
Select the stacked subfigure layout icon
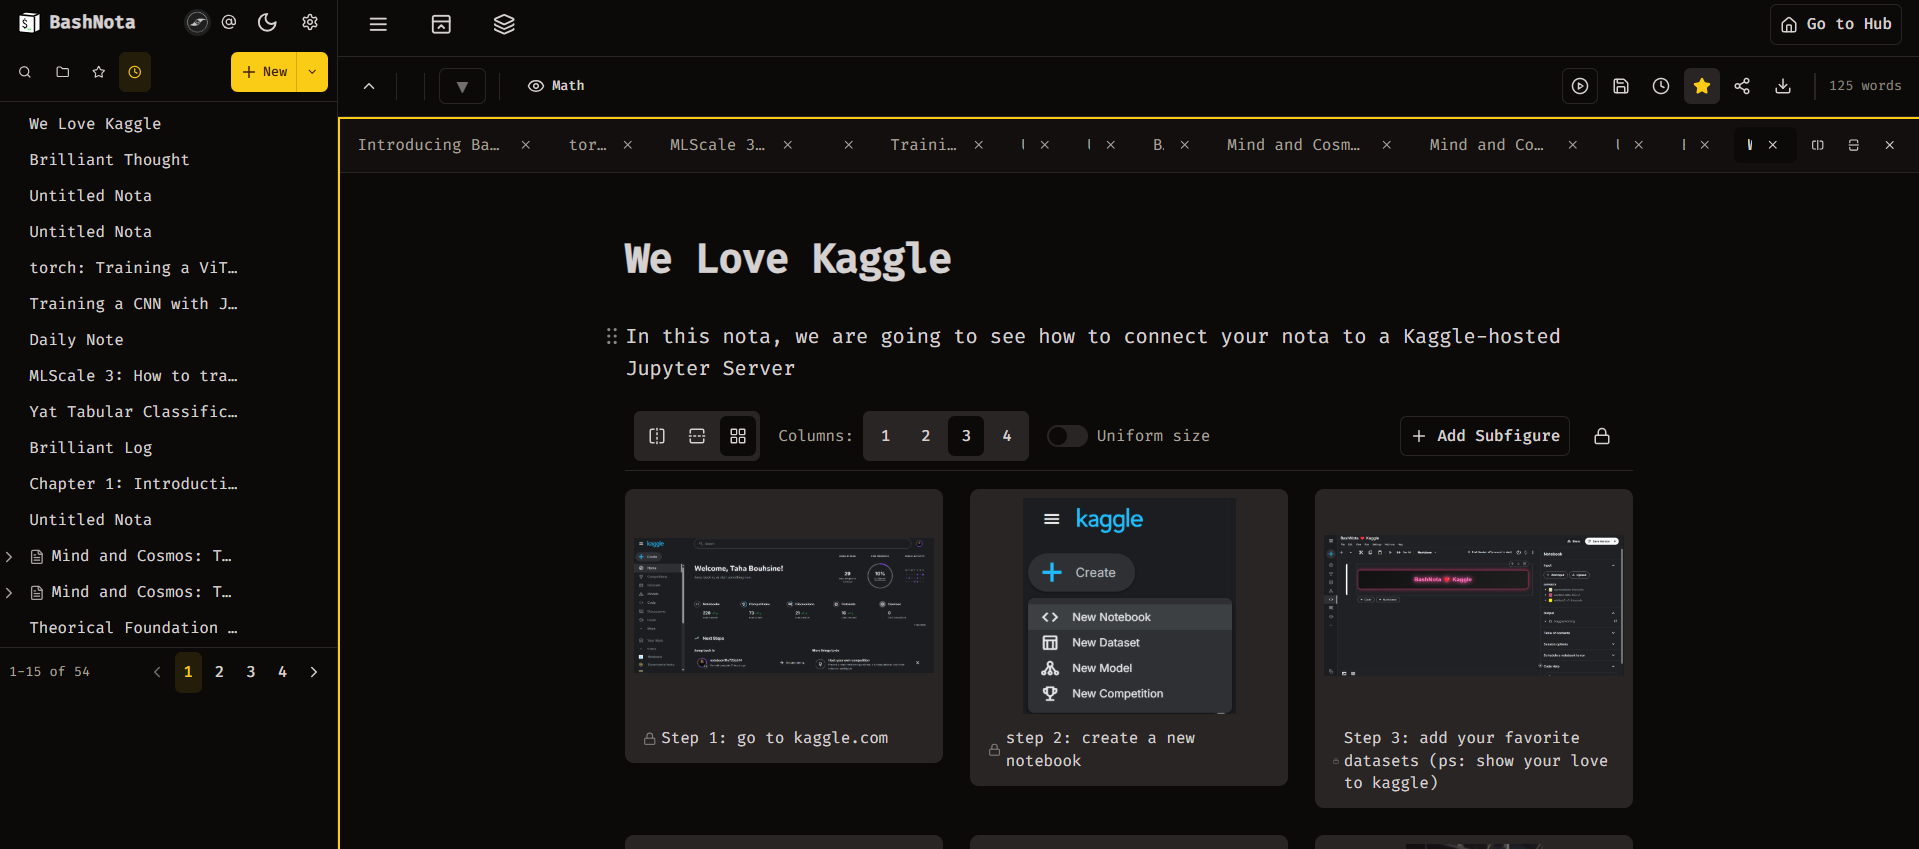(697, 436)
